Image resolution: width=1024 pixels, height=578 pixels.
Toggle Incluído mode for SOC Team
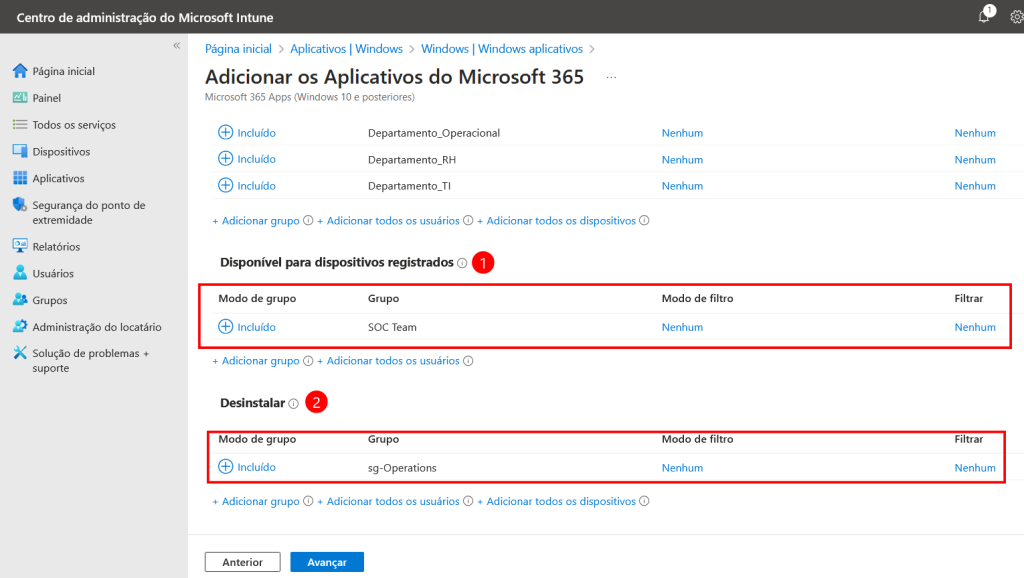tap(247, 327)
